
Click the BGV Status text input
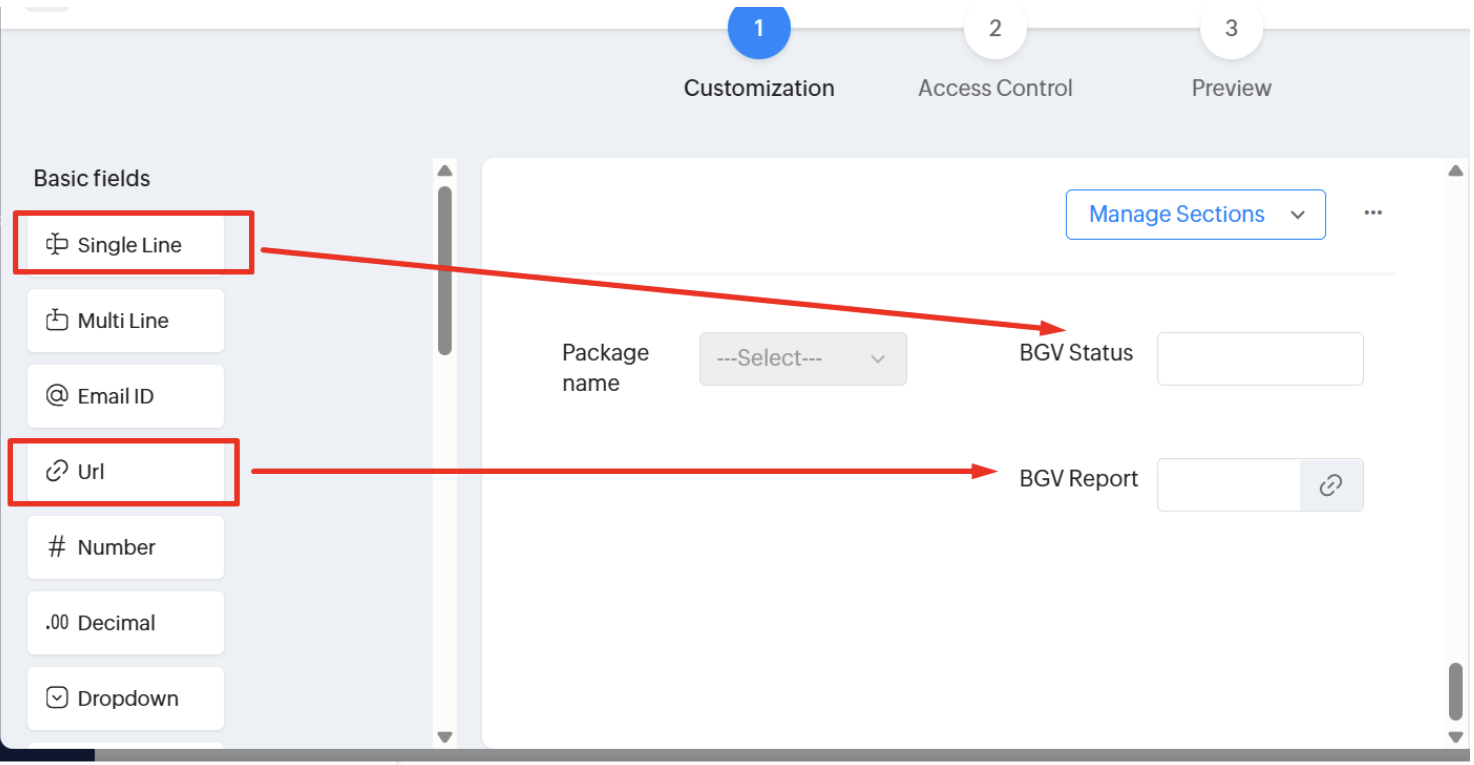tap(1260, 359)
